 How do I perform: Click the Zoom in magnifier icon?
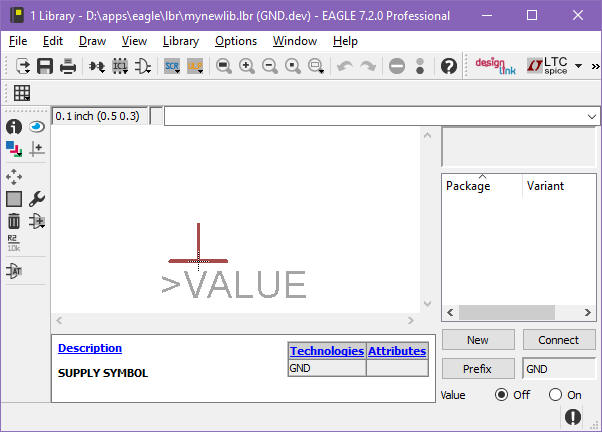coord(246,66)
